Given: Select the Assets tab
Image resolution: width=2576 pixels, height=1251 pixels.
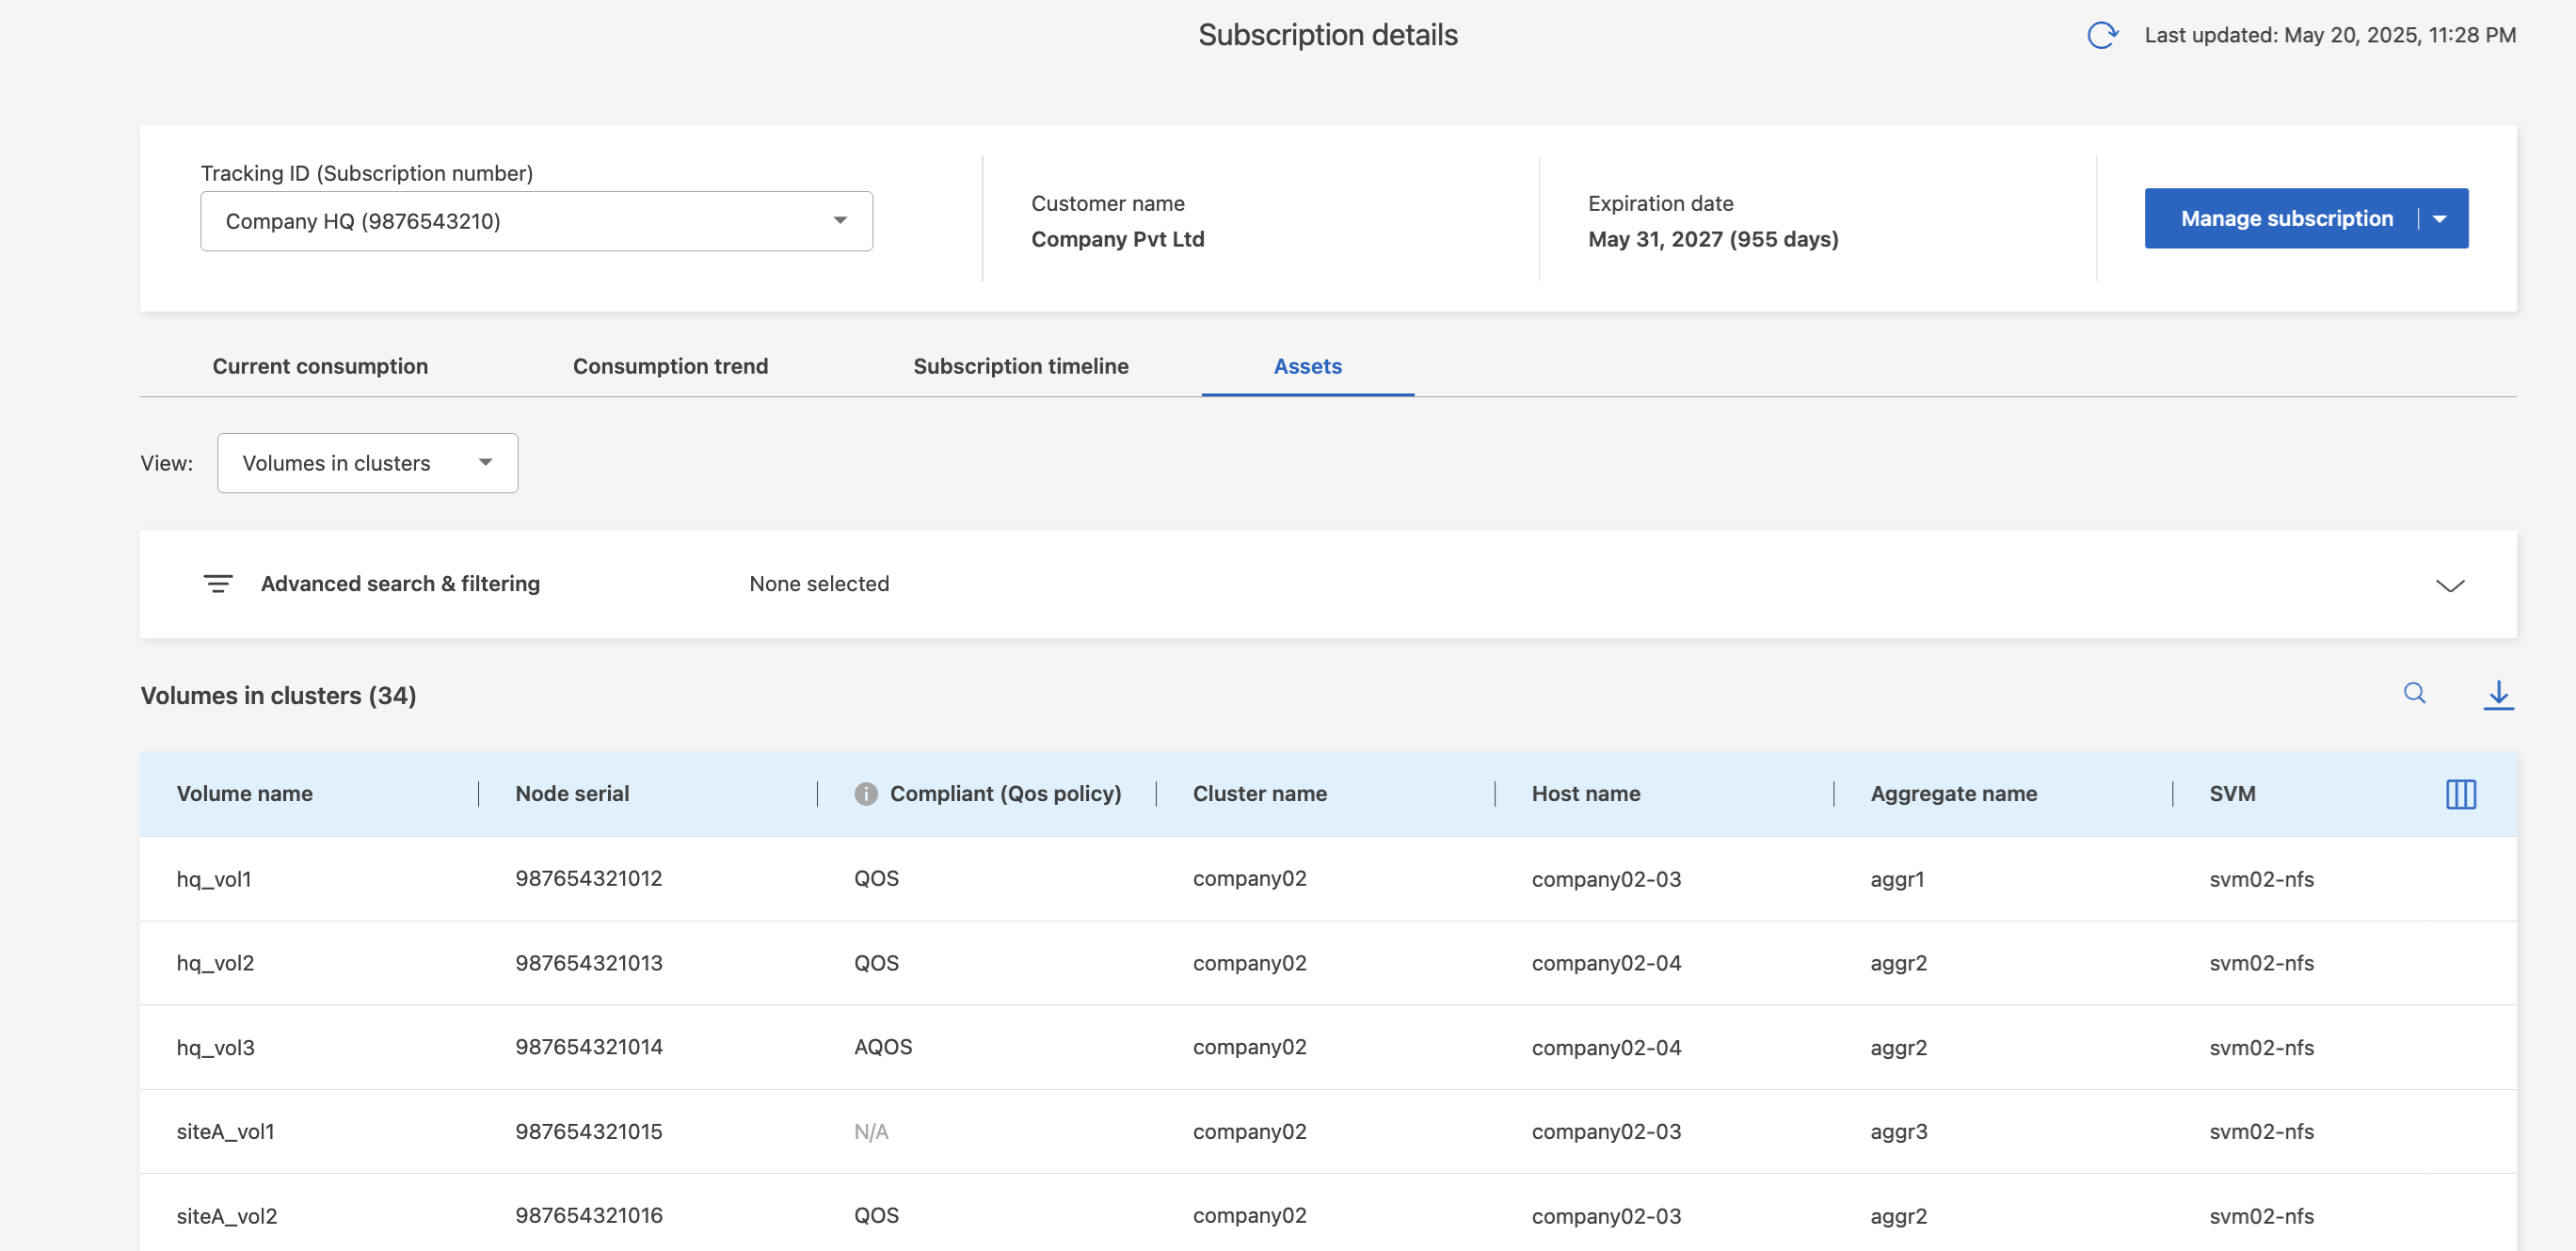Looking at the screenshot, I should (1307, 366).
